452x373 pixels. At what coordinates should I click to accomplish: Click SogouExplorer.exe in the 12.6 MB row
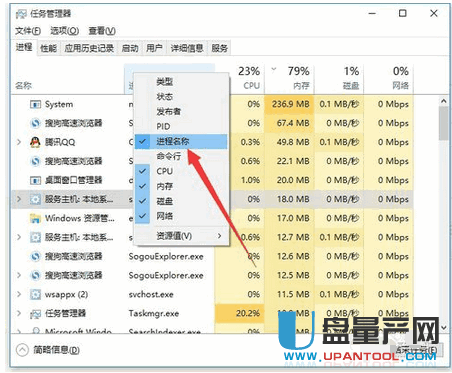point(166,257)
